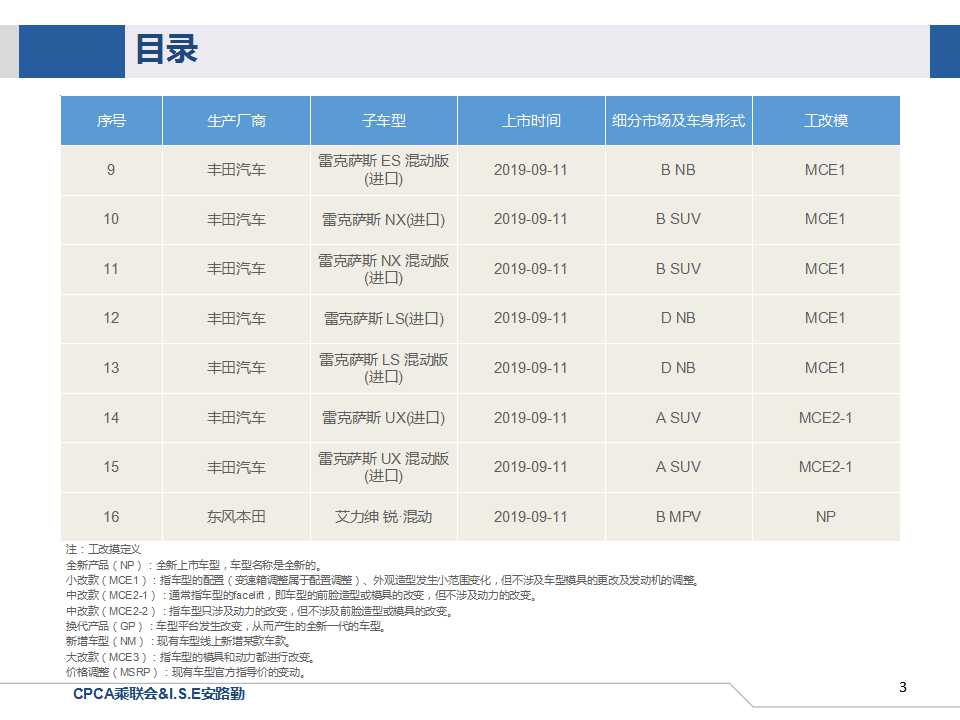
Task: Click sequence number 12 cell
Action: click(x=111, y=318)
